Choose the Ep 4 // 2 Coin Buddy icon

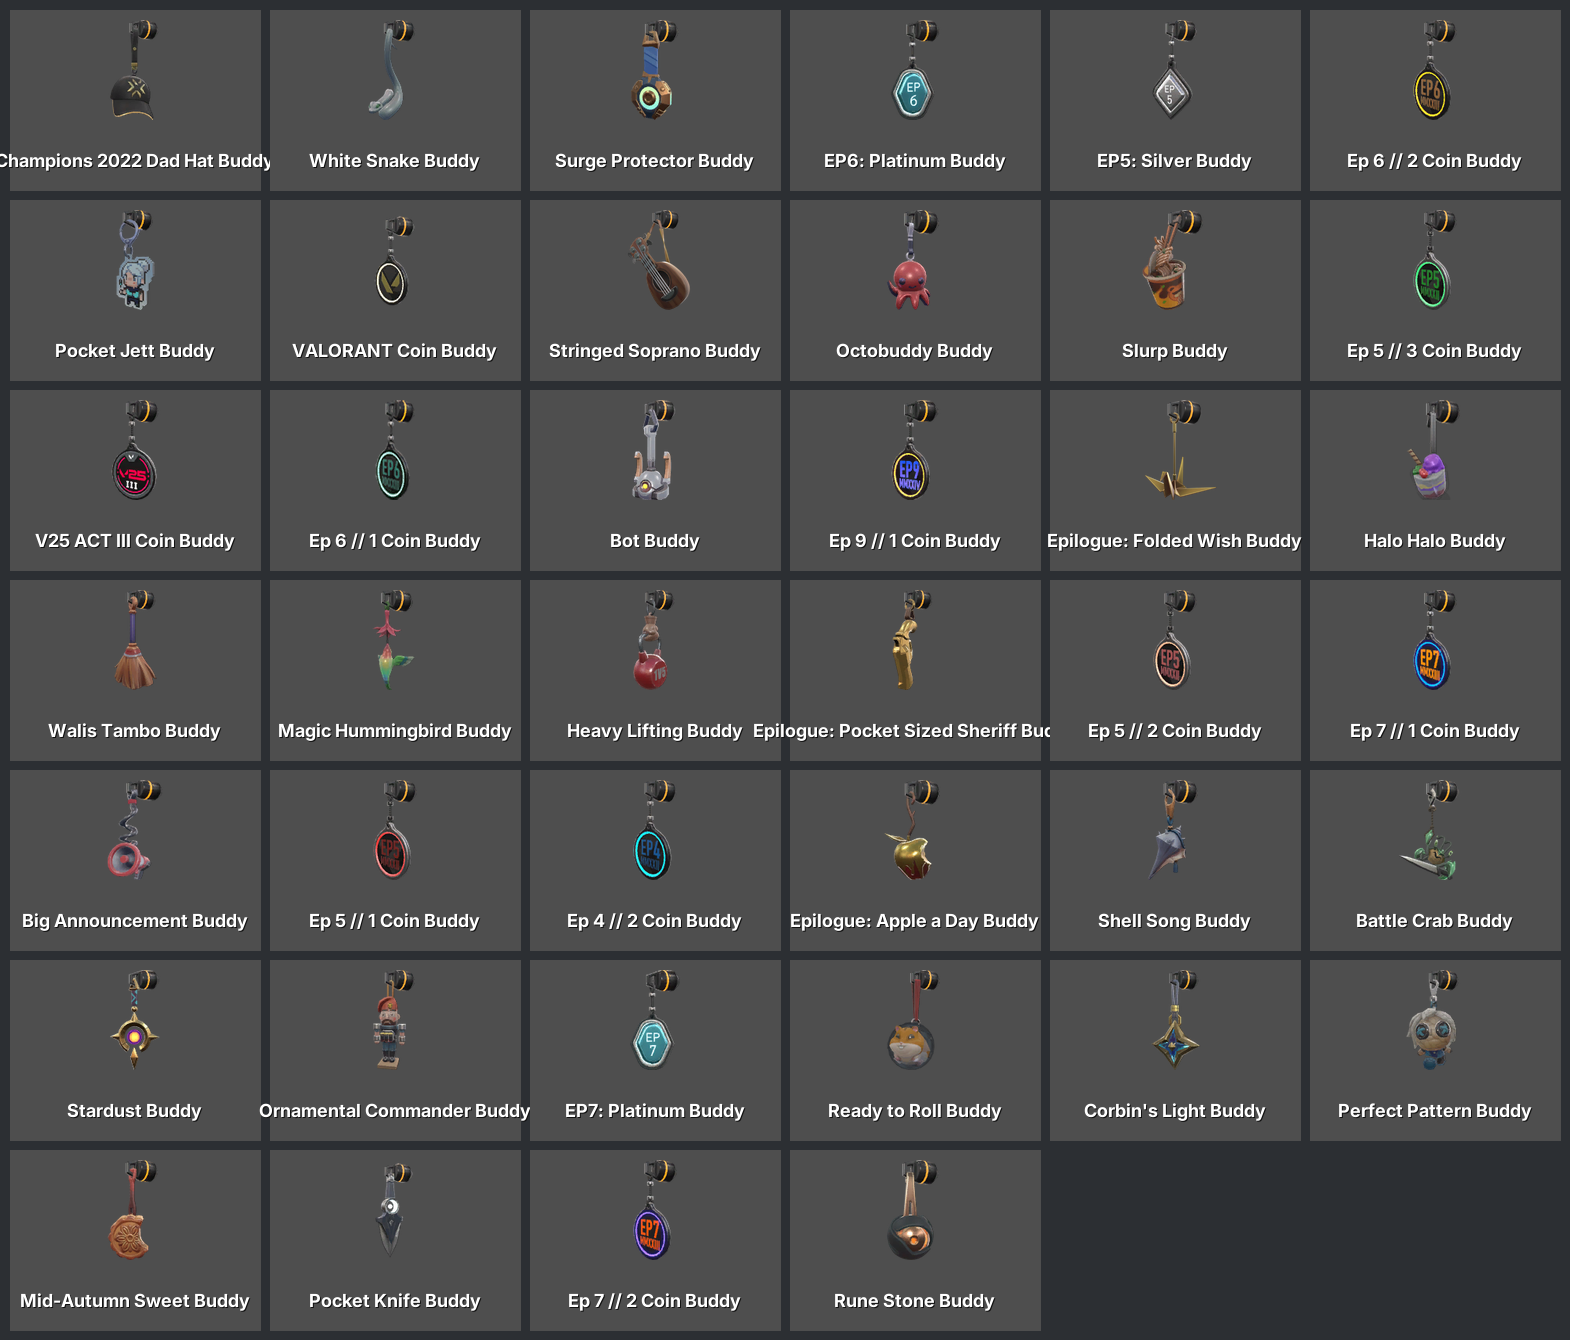[655, 830]
